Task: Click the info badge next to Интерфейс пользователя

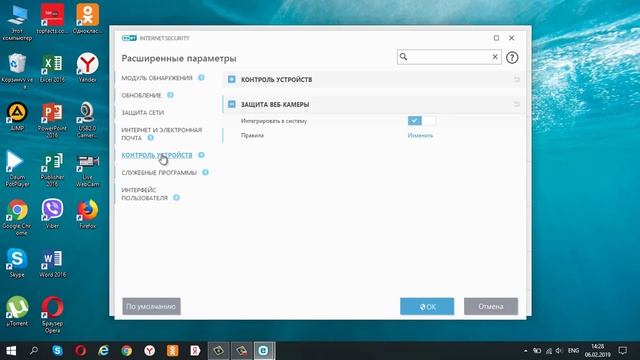Action: [x=176, y=198]
